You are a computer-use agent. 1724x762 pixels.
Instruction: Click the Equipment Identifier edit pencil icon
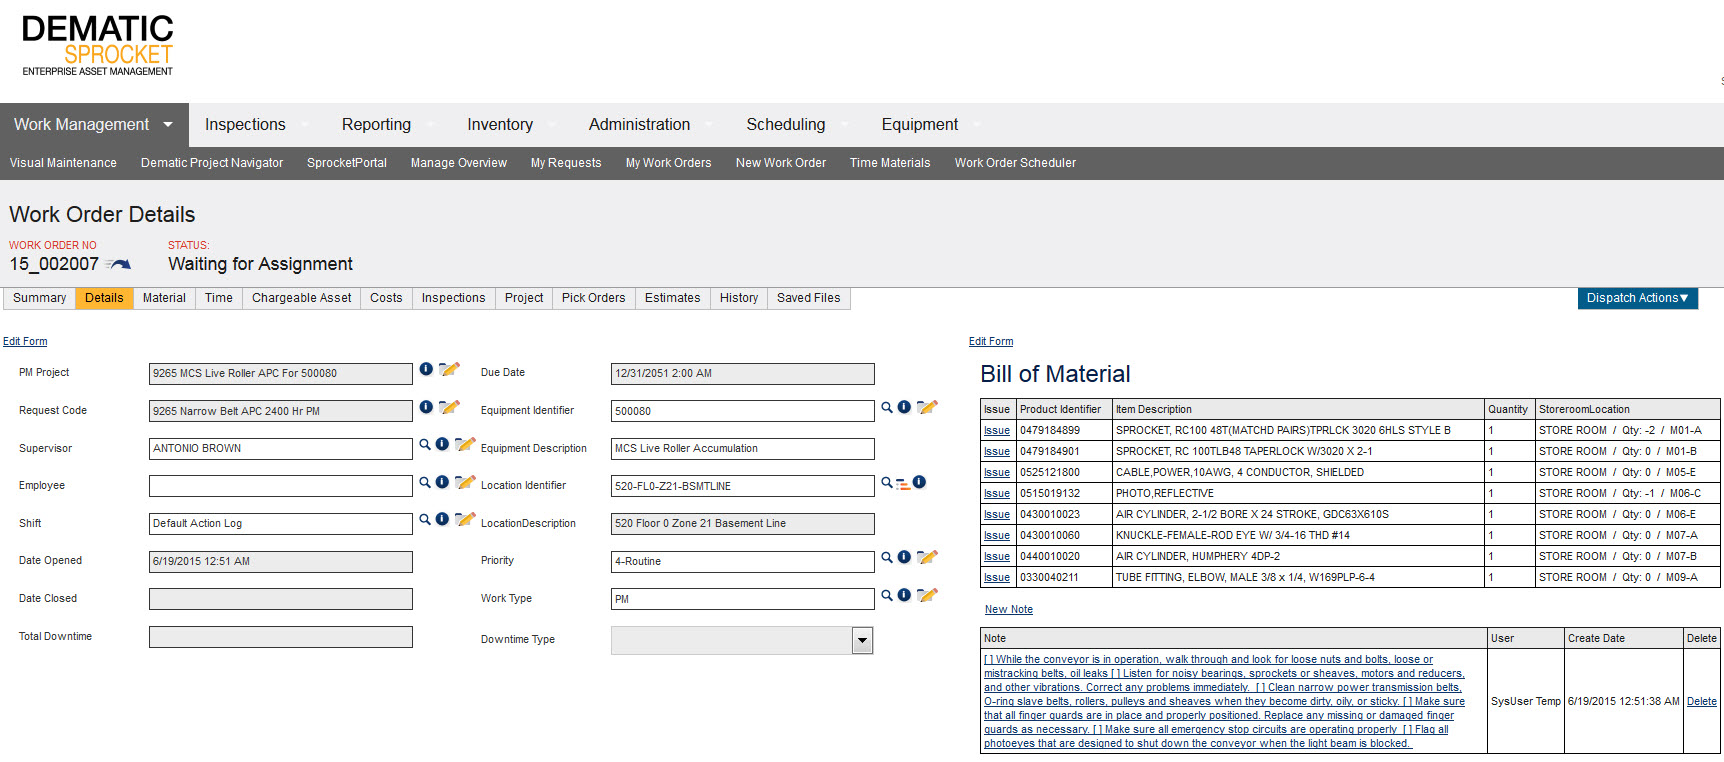click(927, 407)
